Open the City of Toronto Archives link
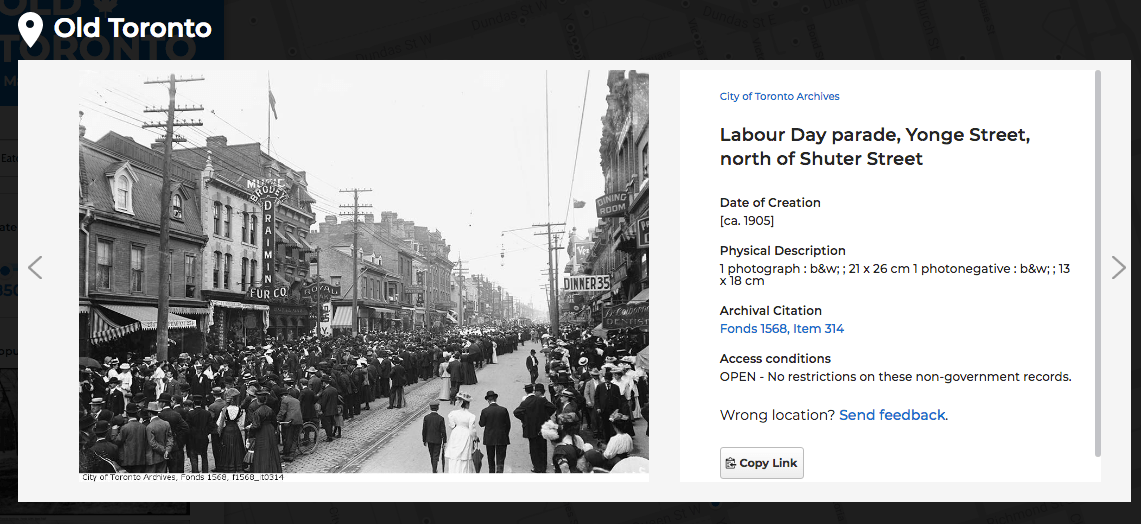 click(779, 97)
